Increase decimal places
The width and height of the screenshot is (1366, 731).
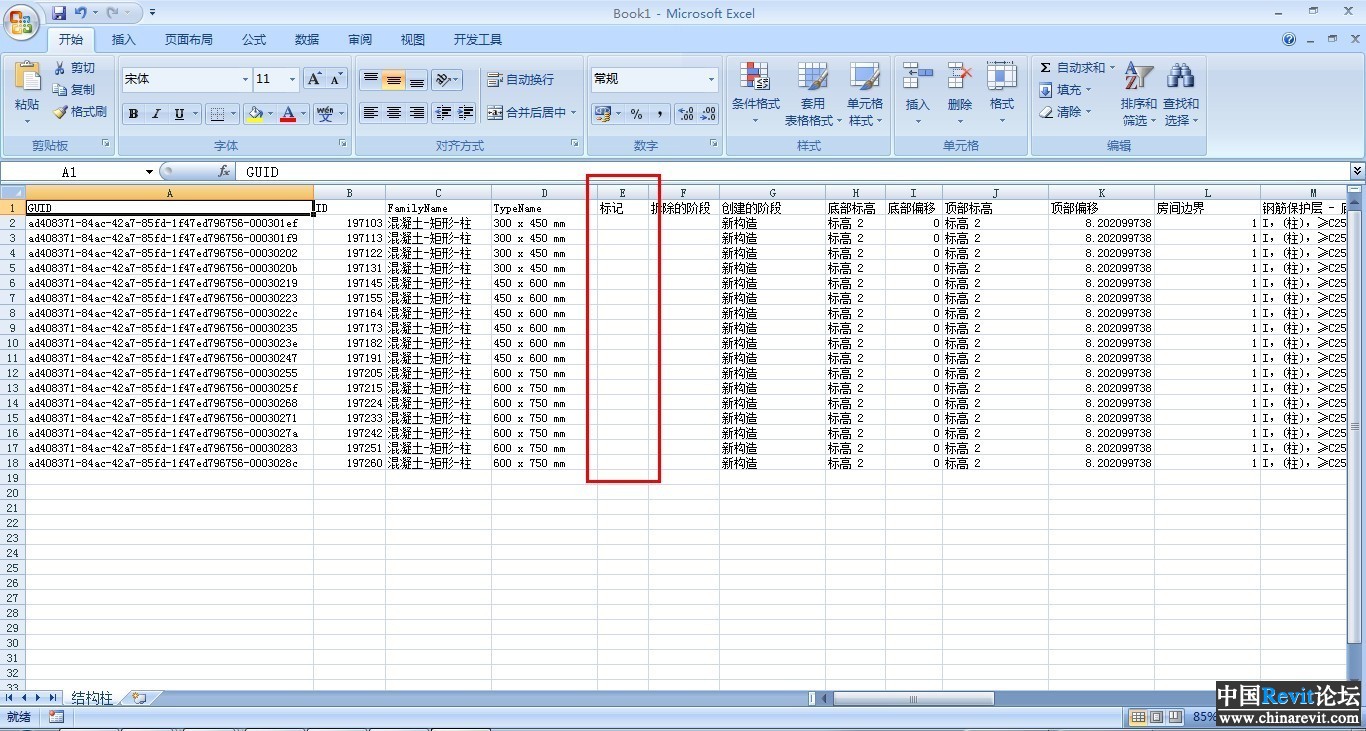point(685,114)
